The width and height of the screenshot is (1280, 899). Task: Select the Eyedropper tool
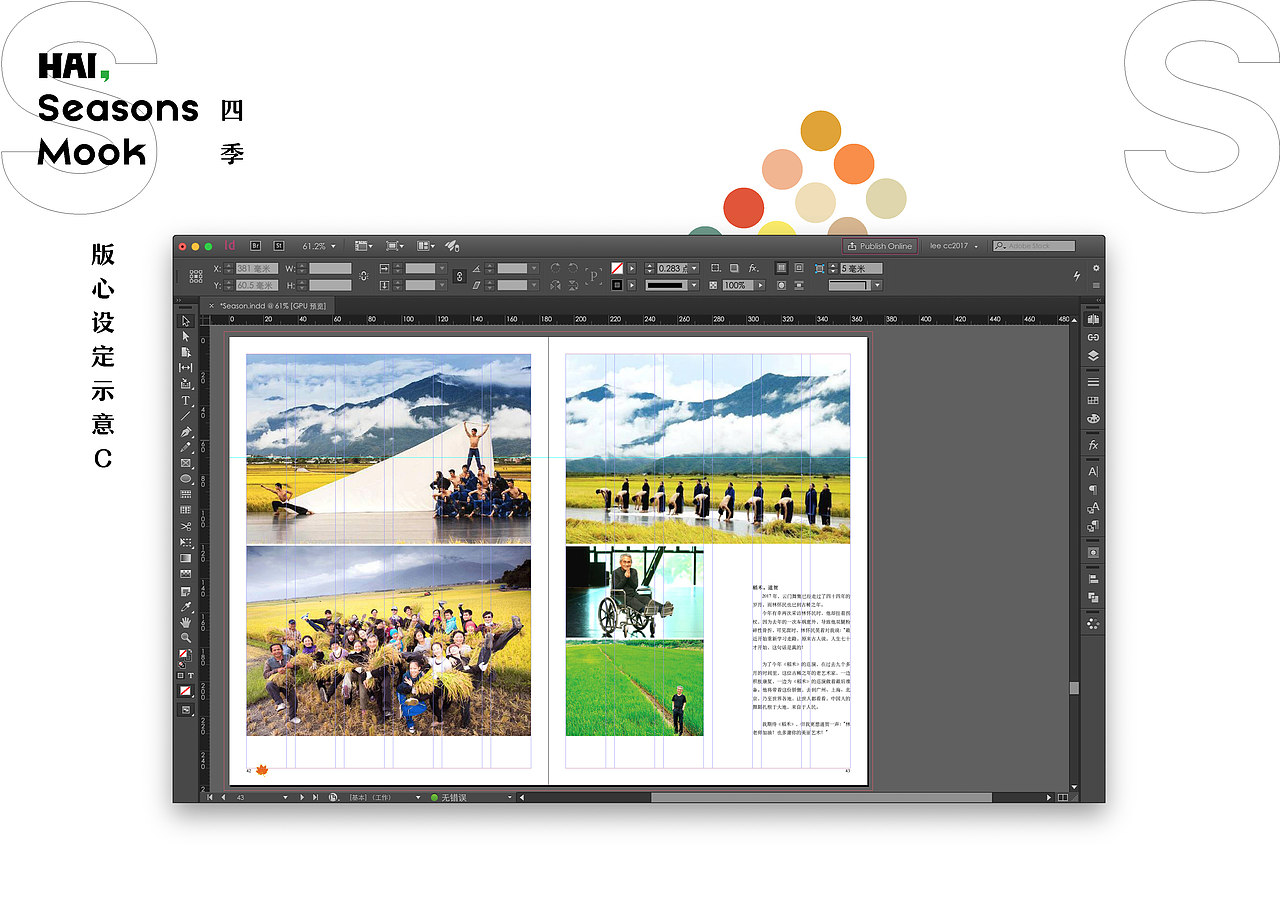(x=186, y=607)
